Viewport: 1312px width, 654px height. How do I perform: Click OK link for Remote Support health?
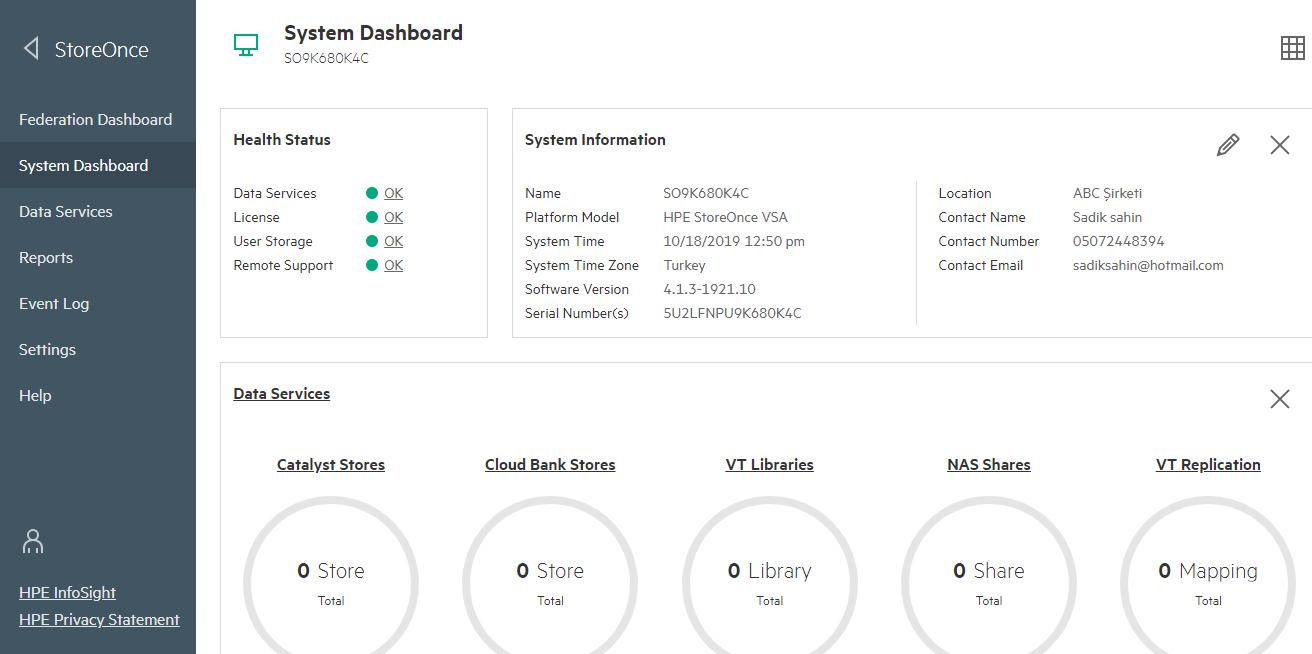pyautogui.click(x=393, y=265)
